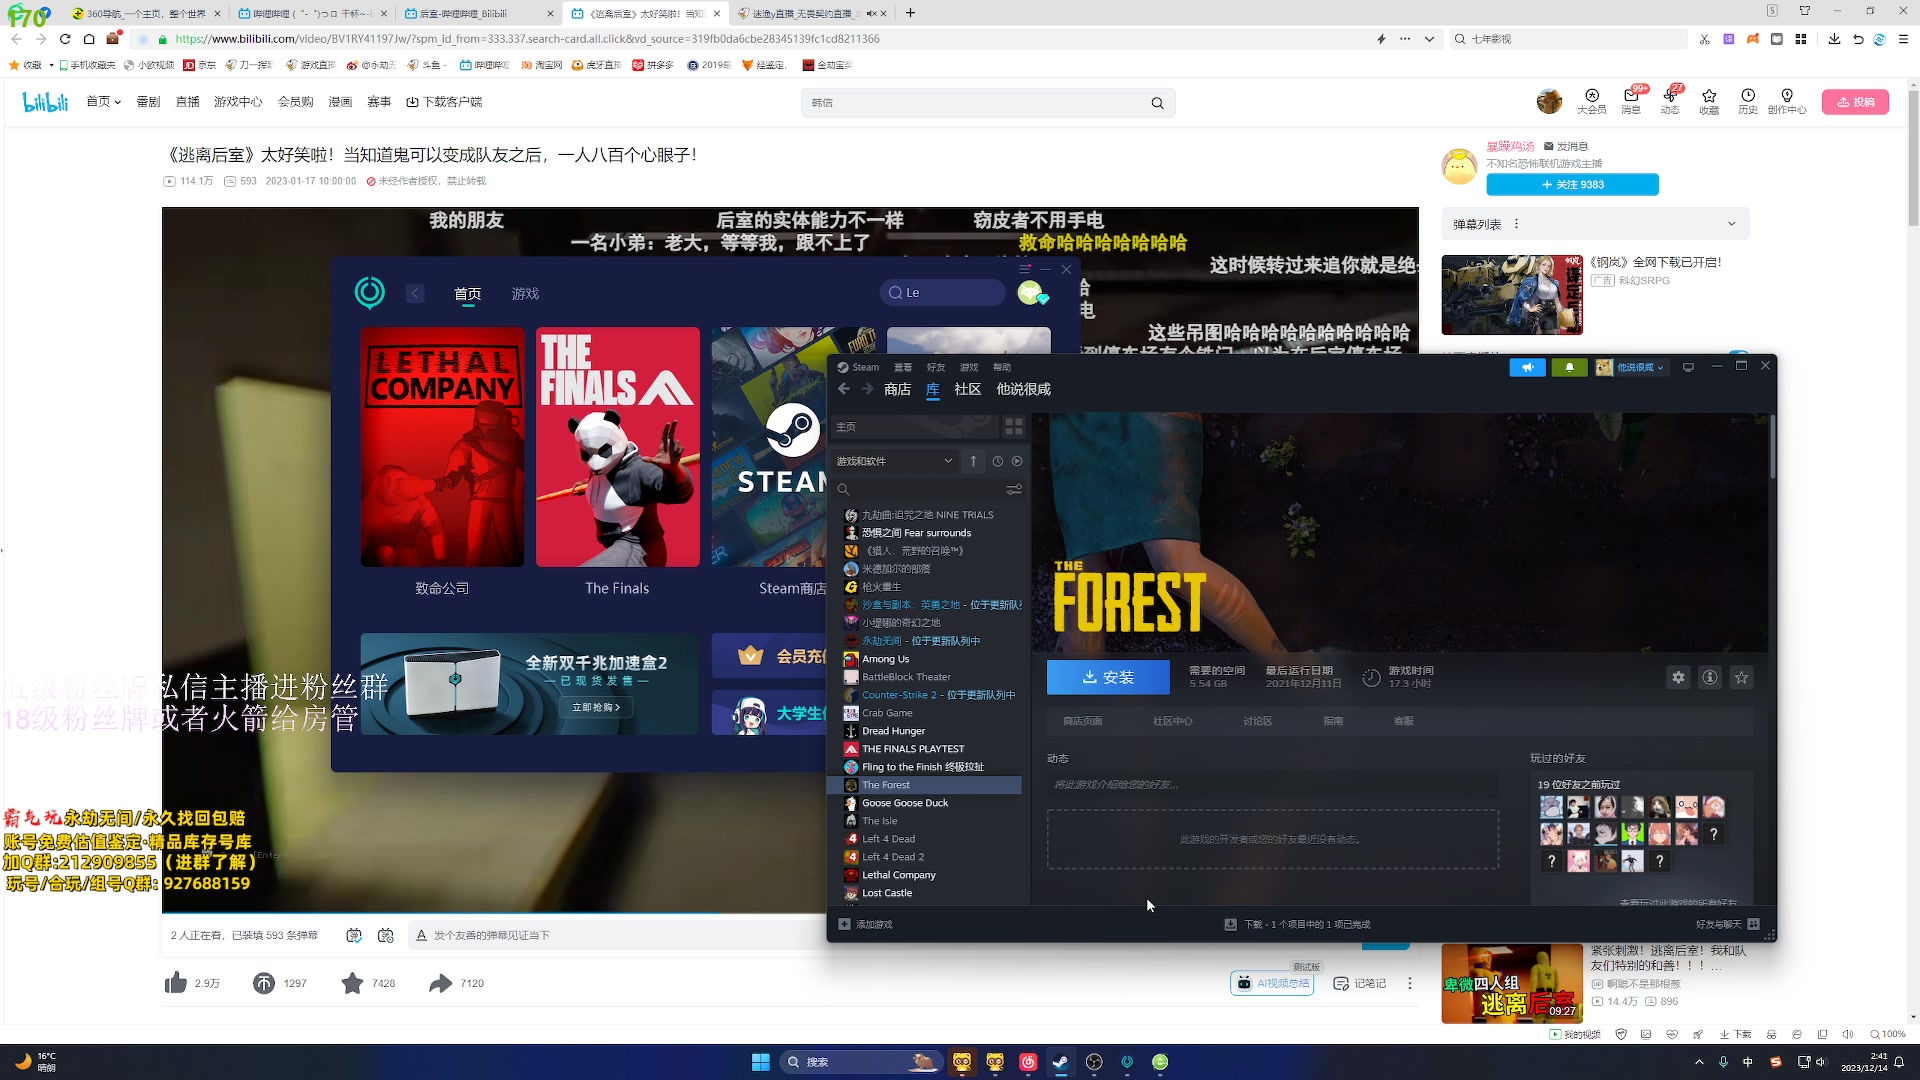Click Steam's blue announcements megaphone button
This screenshot has height=1080, width=1920.
(x=1527, y=367)
